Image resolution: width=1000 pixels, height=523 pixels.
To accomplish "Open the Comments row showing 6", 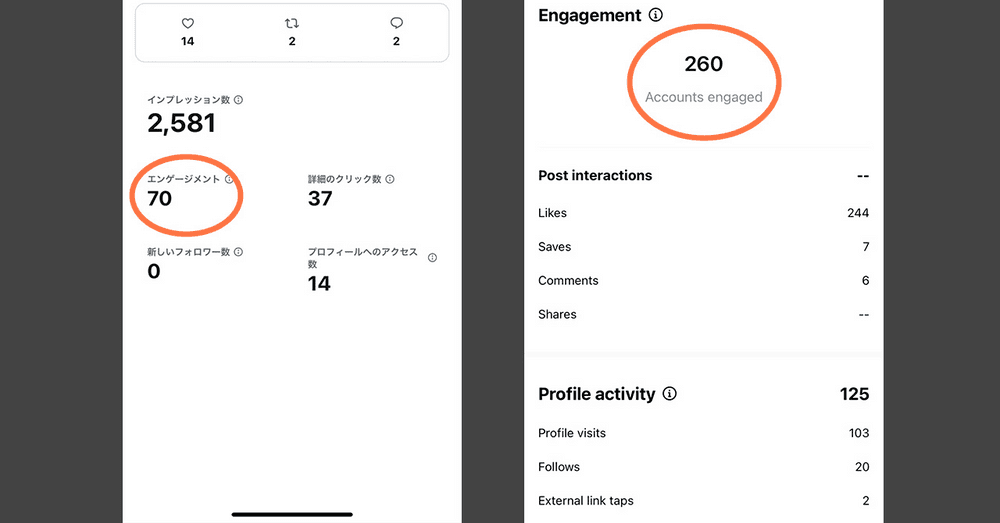I will point(703,281).
